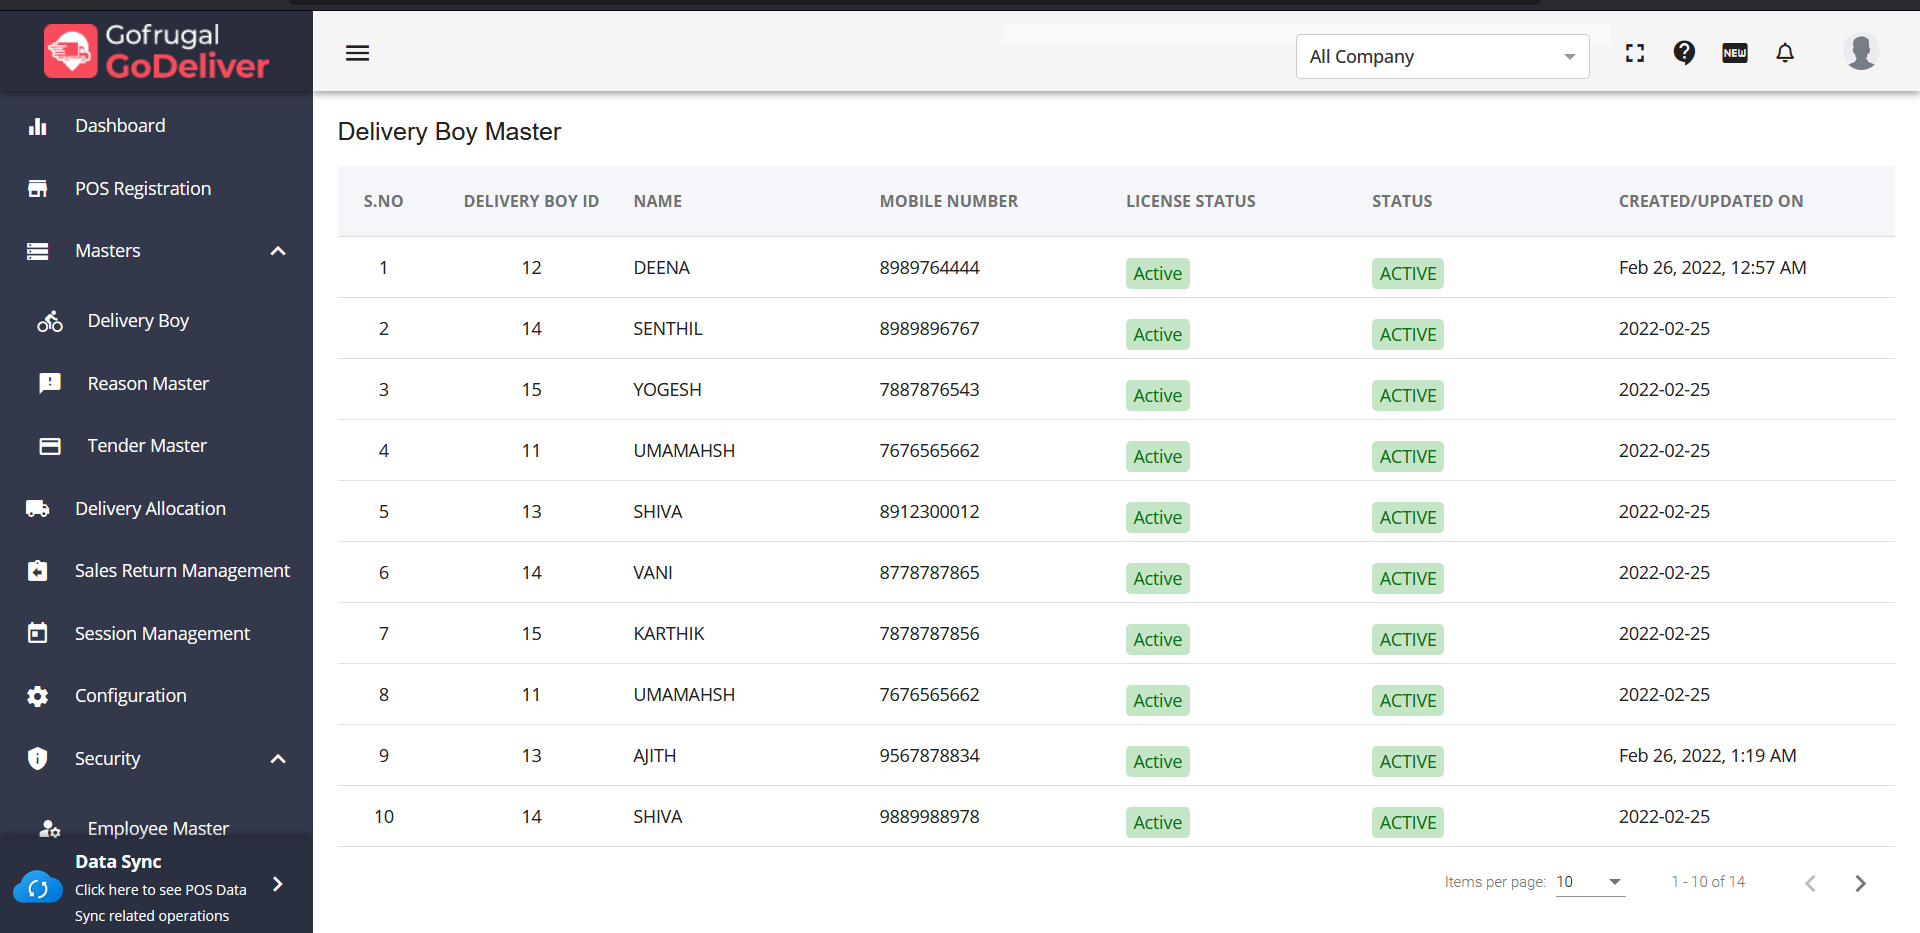Click the user profile avatar

pyautogui.click(x=1860, y=52)
